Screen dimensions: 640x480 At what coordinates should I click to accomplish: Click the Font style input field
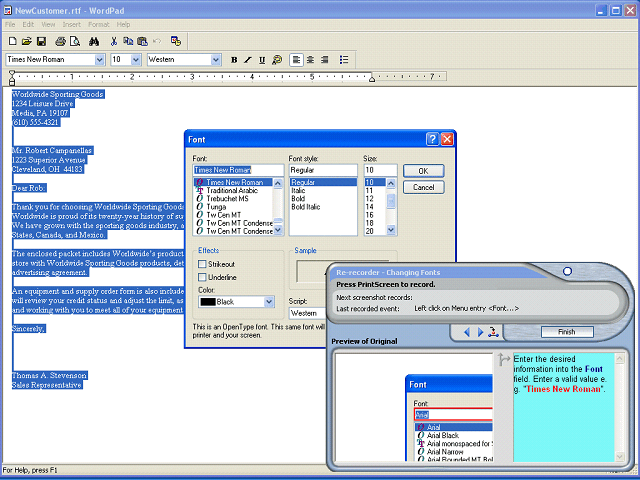click(x=323, y=170)
